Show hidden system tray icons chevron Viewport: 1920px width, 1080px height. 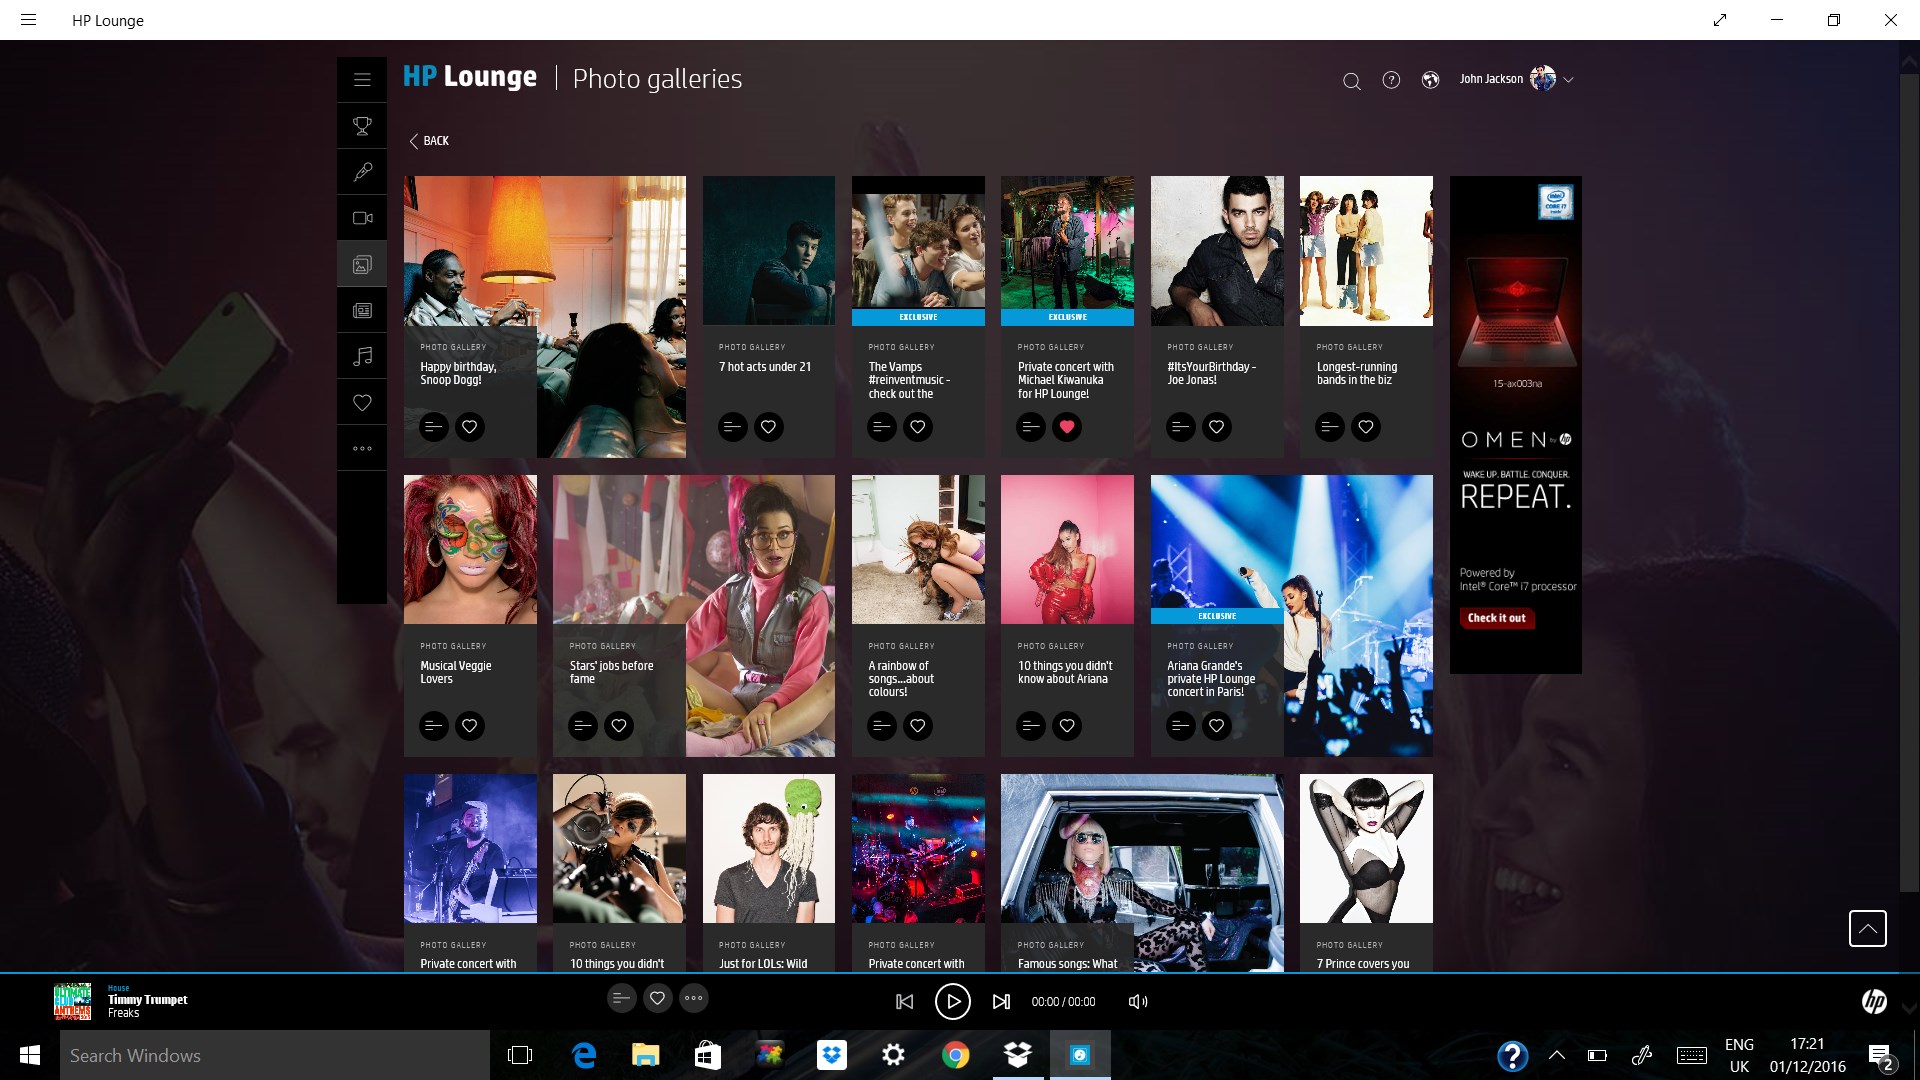(1557, 1055)
